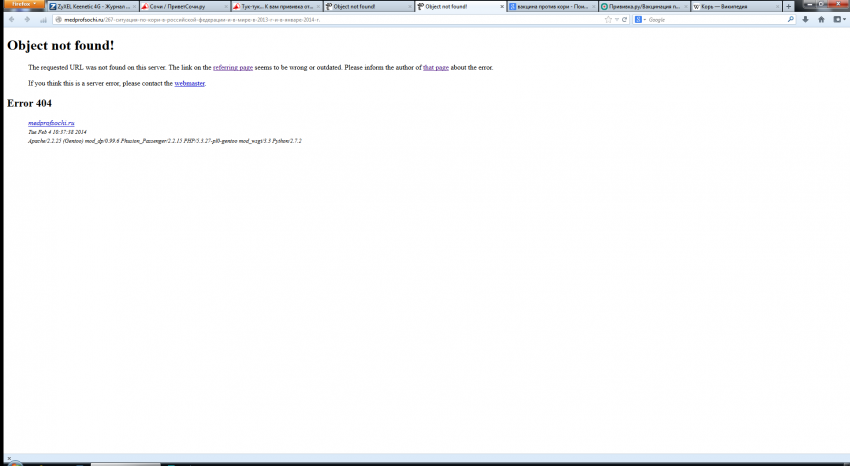Open the Downloads arrow icon

(805, 19)
